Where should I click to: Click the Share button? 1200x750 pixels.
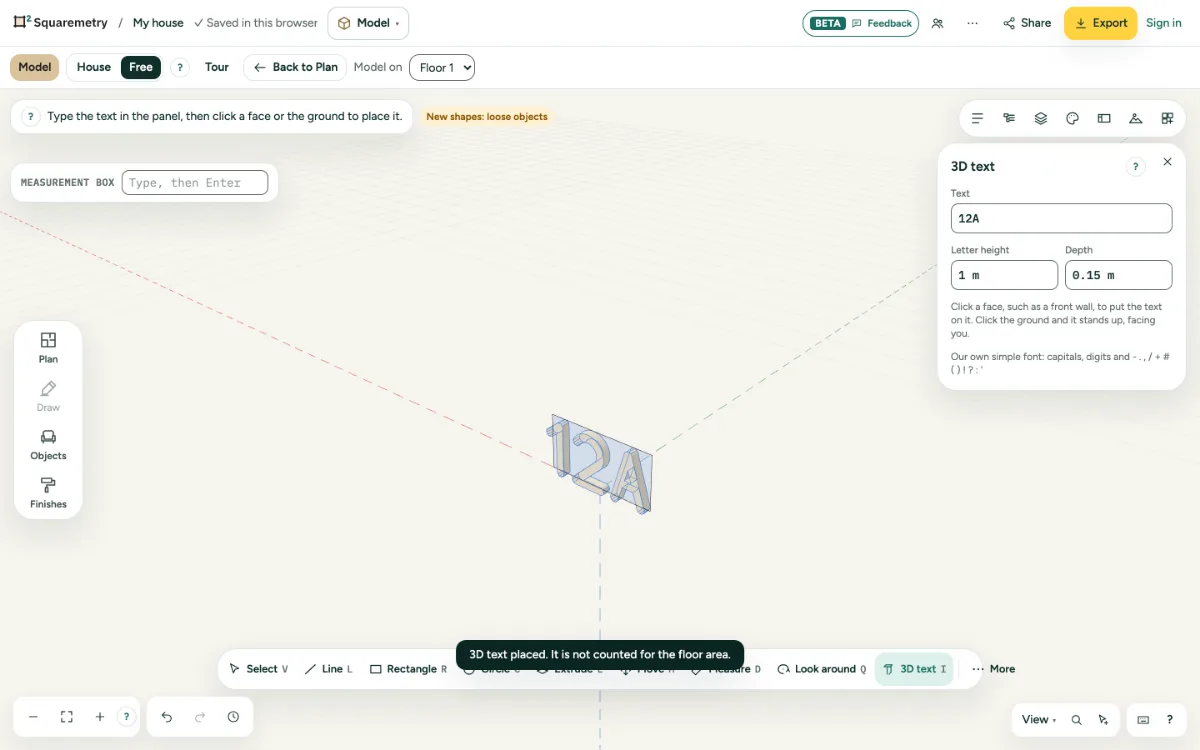1027,23
